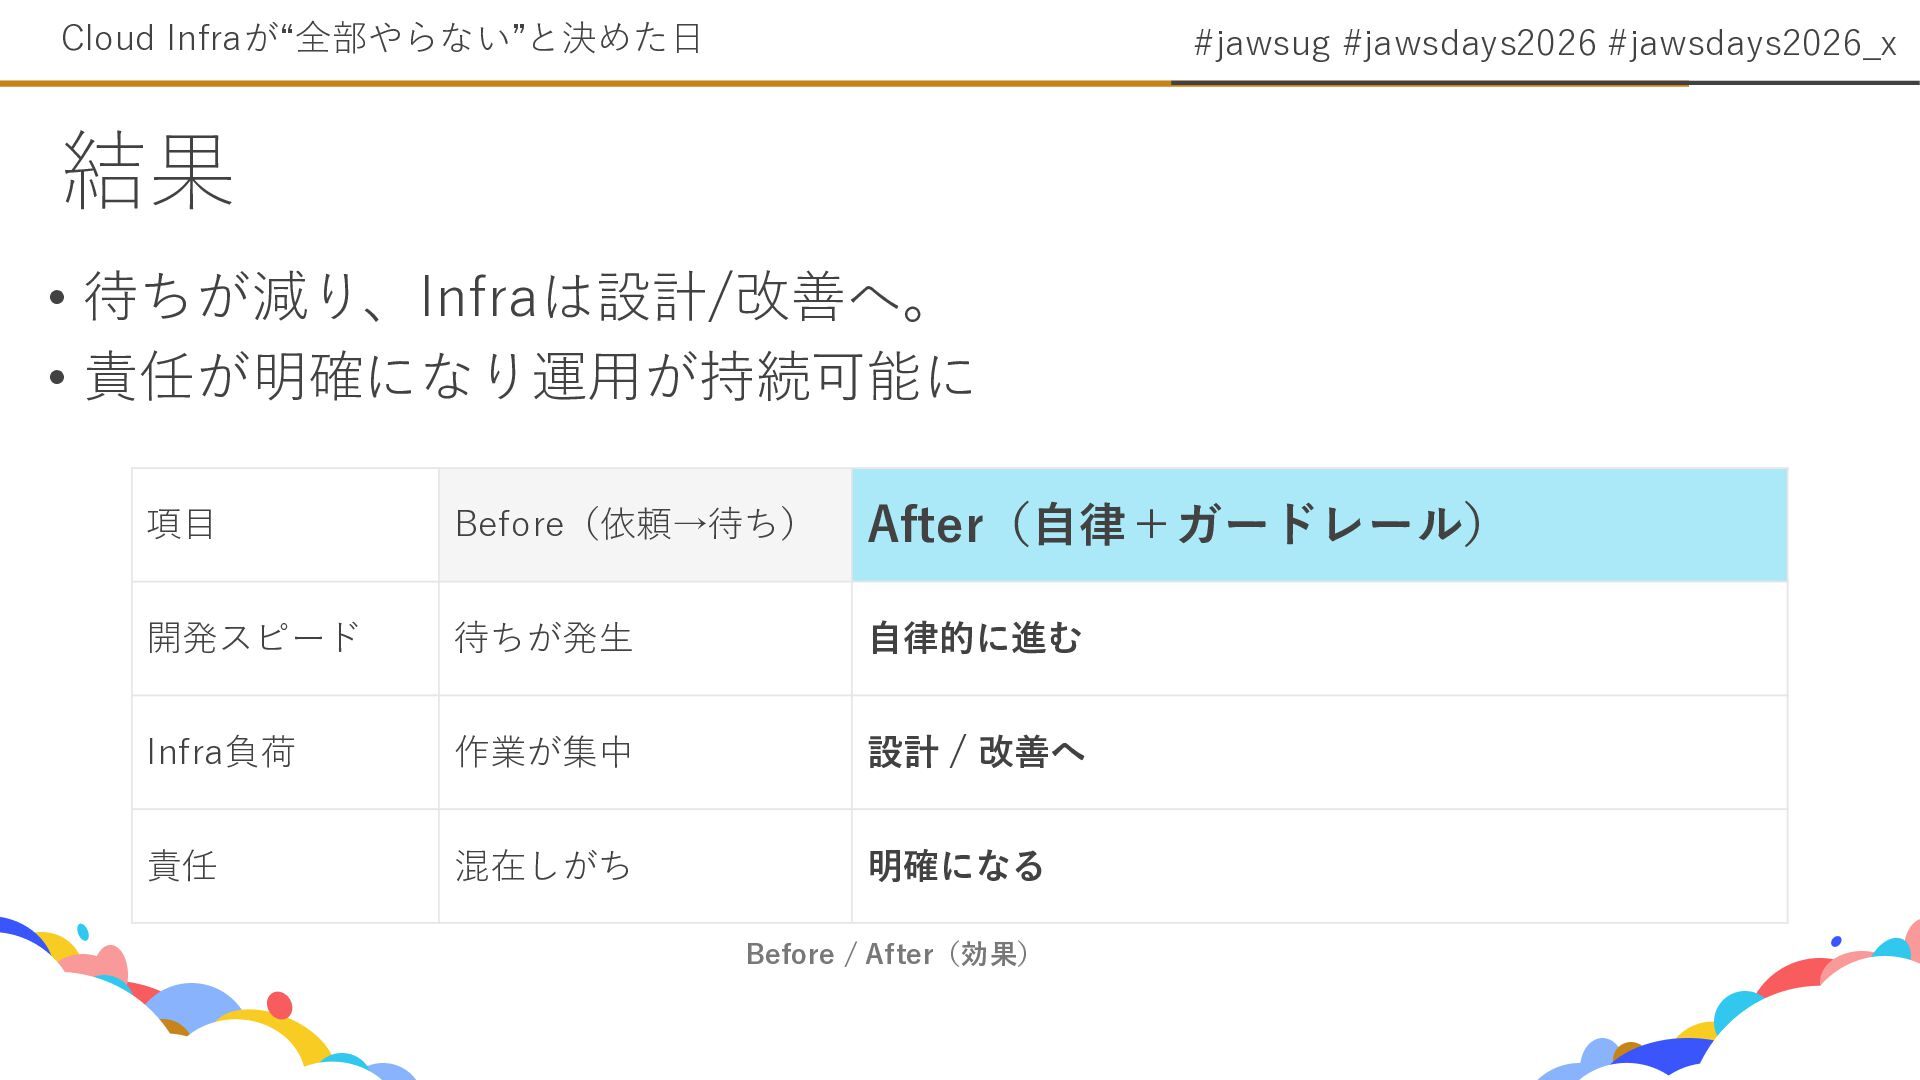Click the second bullet about 責任が明確
The height and width of the screenshot is (1080, 1920).
click(528, 377)
